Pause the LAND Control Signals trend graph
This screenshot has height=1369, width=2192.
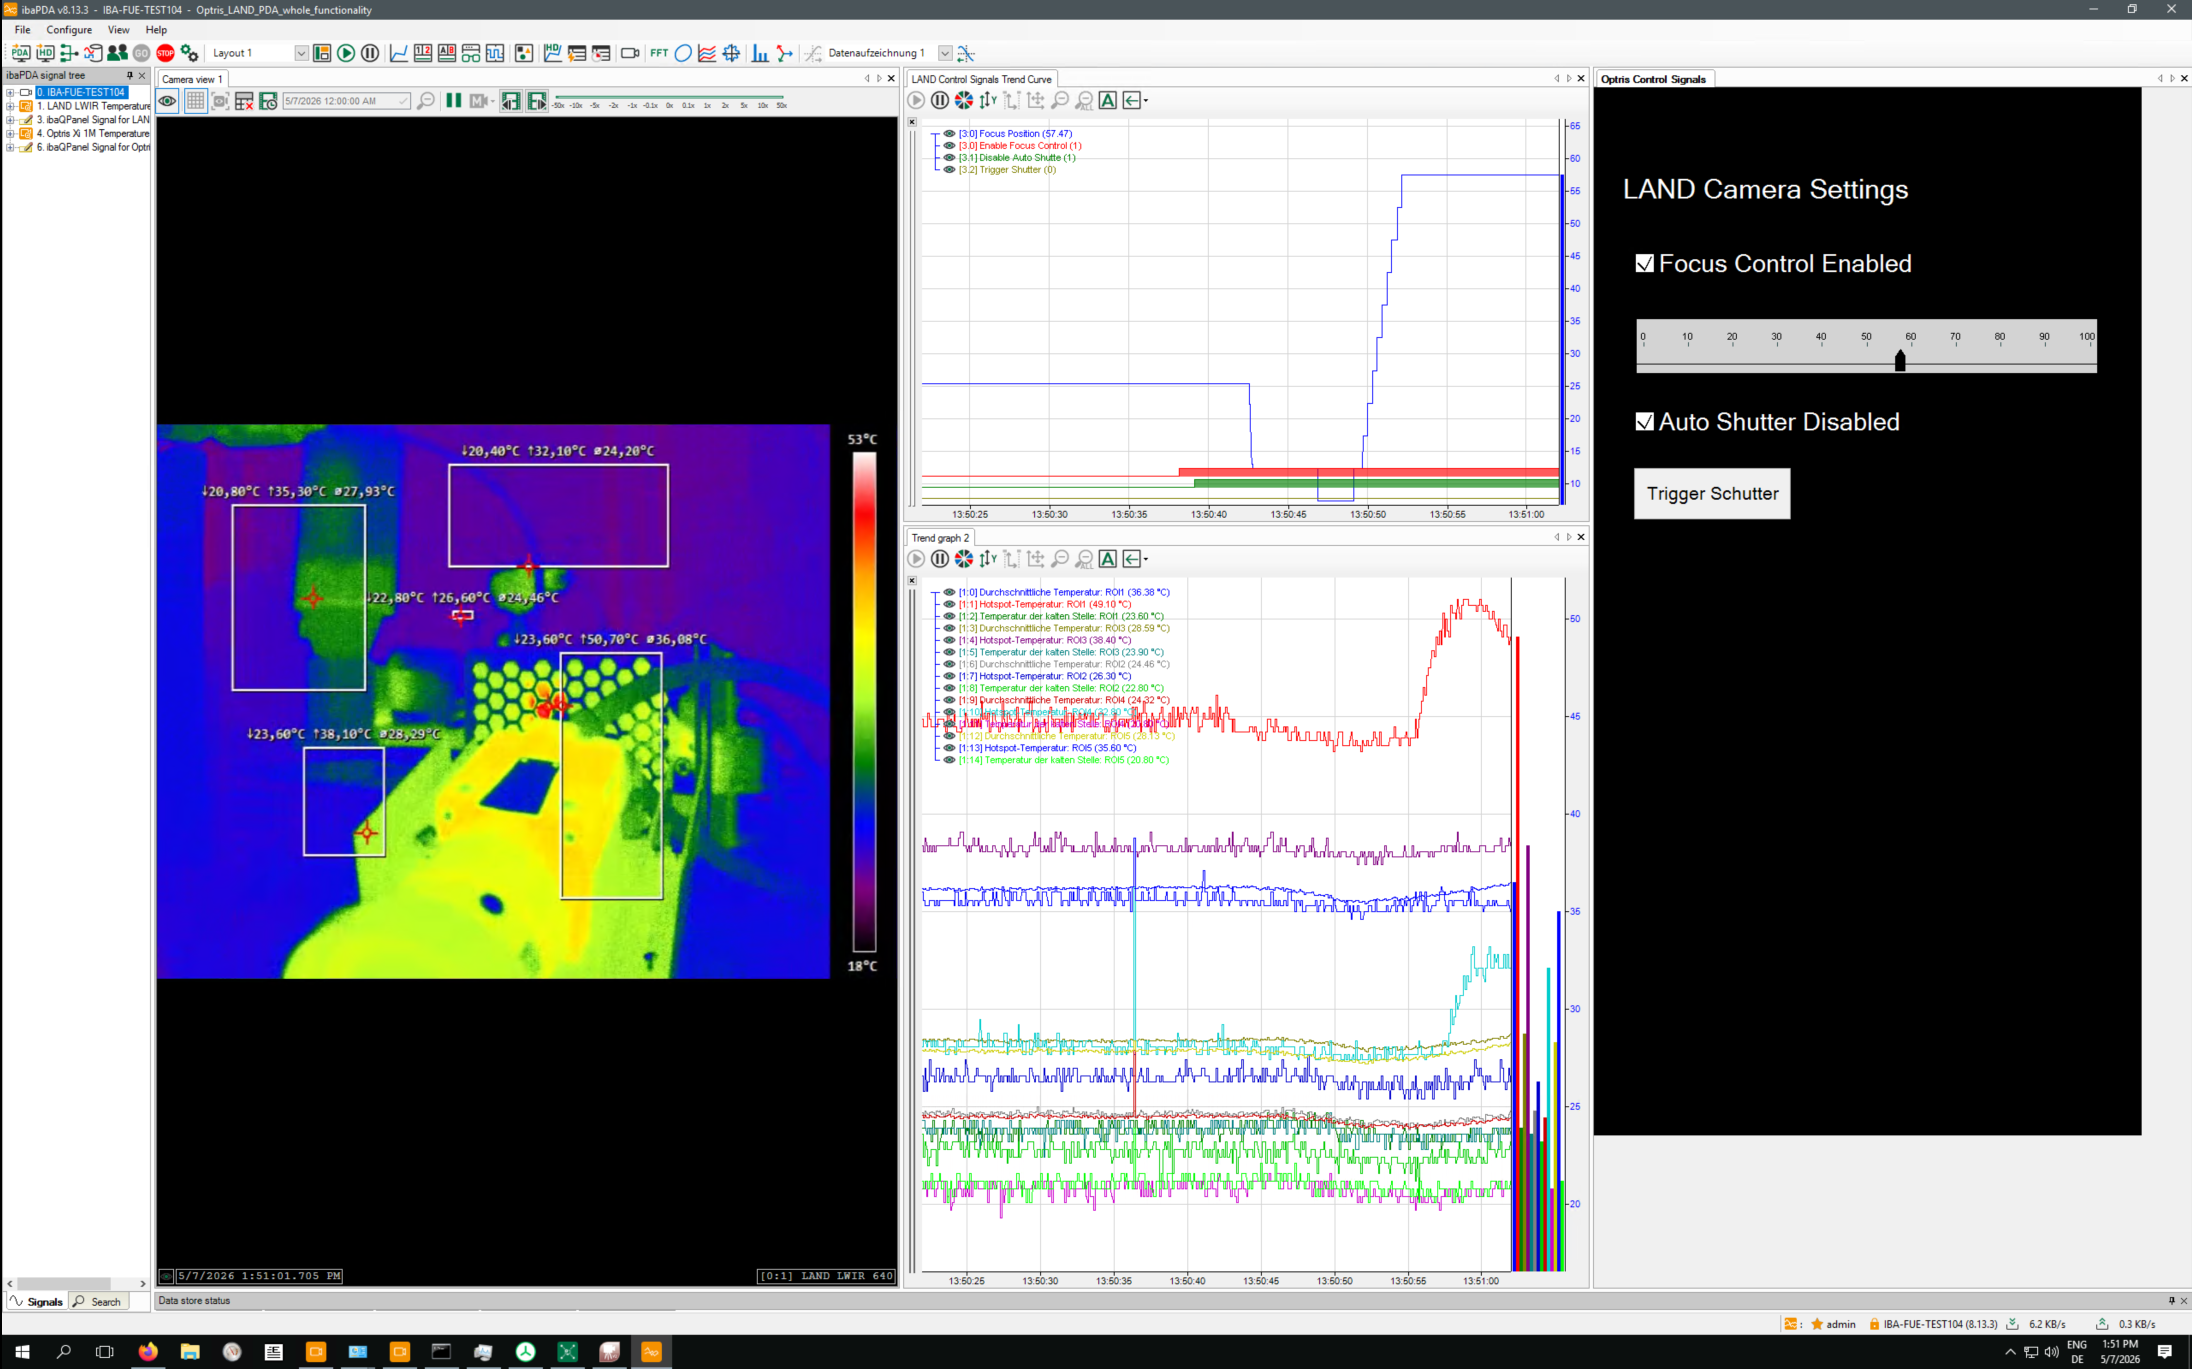[940, 100]
